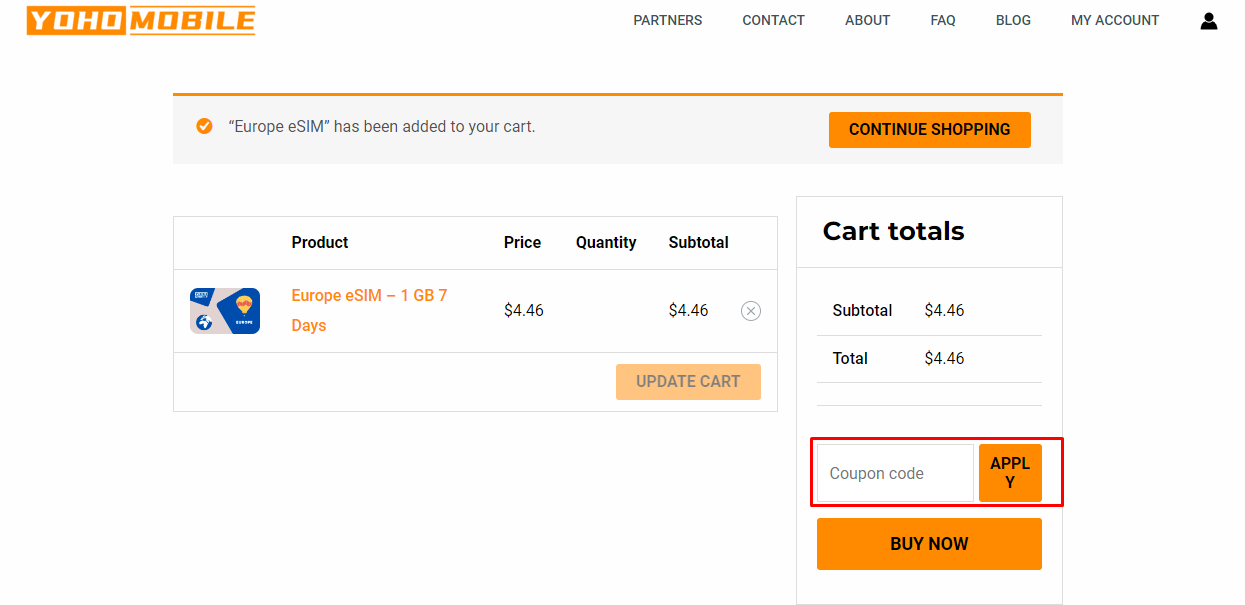The height and width of the screenshot is (605, 1245).
Task: Go to the Contact page
Action: pyautogui.click(x=773, y=20)
